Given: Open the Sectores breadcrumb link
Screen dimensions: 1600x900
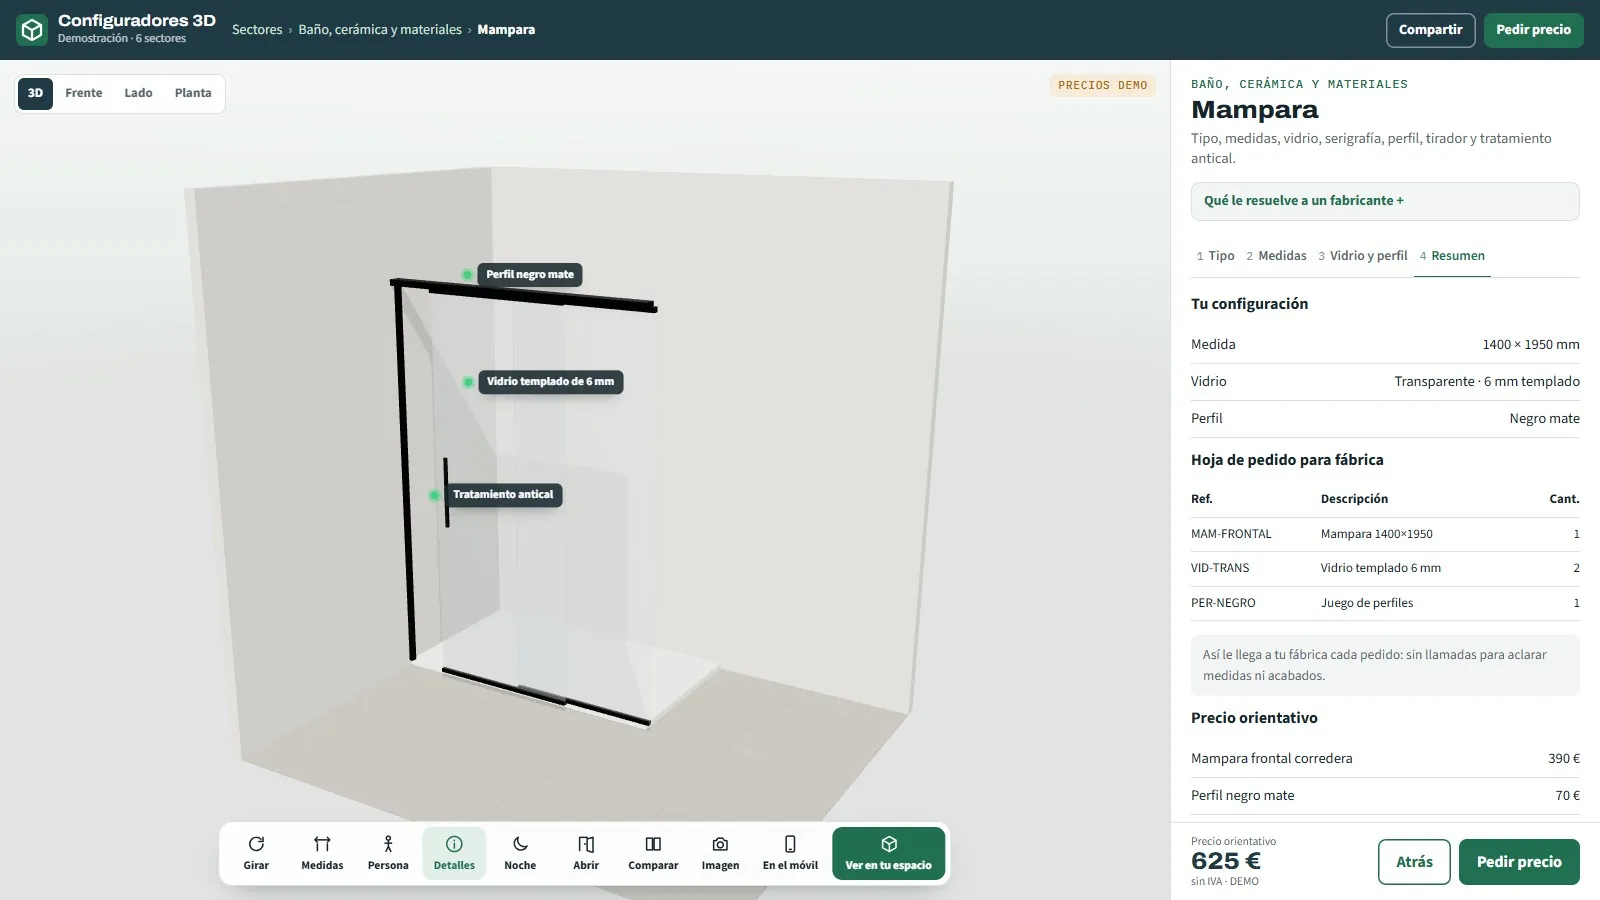Looking at the screenshot, I should (x=257, y=30).
